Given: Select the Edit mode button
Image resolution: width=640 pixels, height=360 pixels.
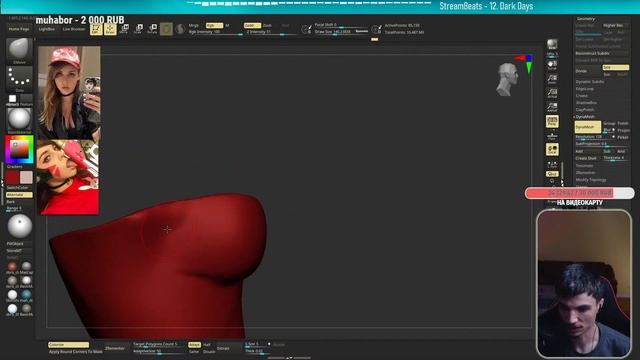Looking at the screenshot, I should coord(96,29).
